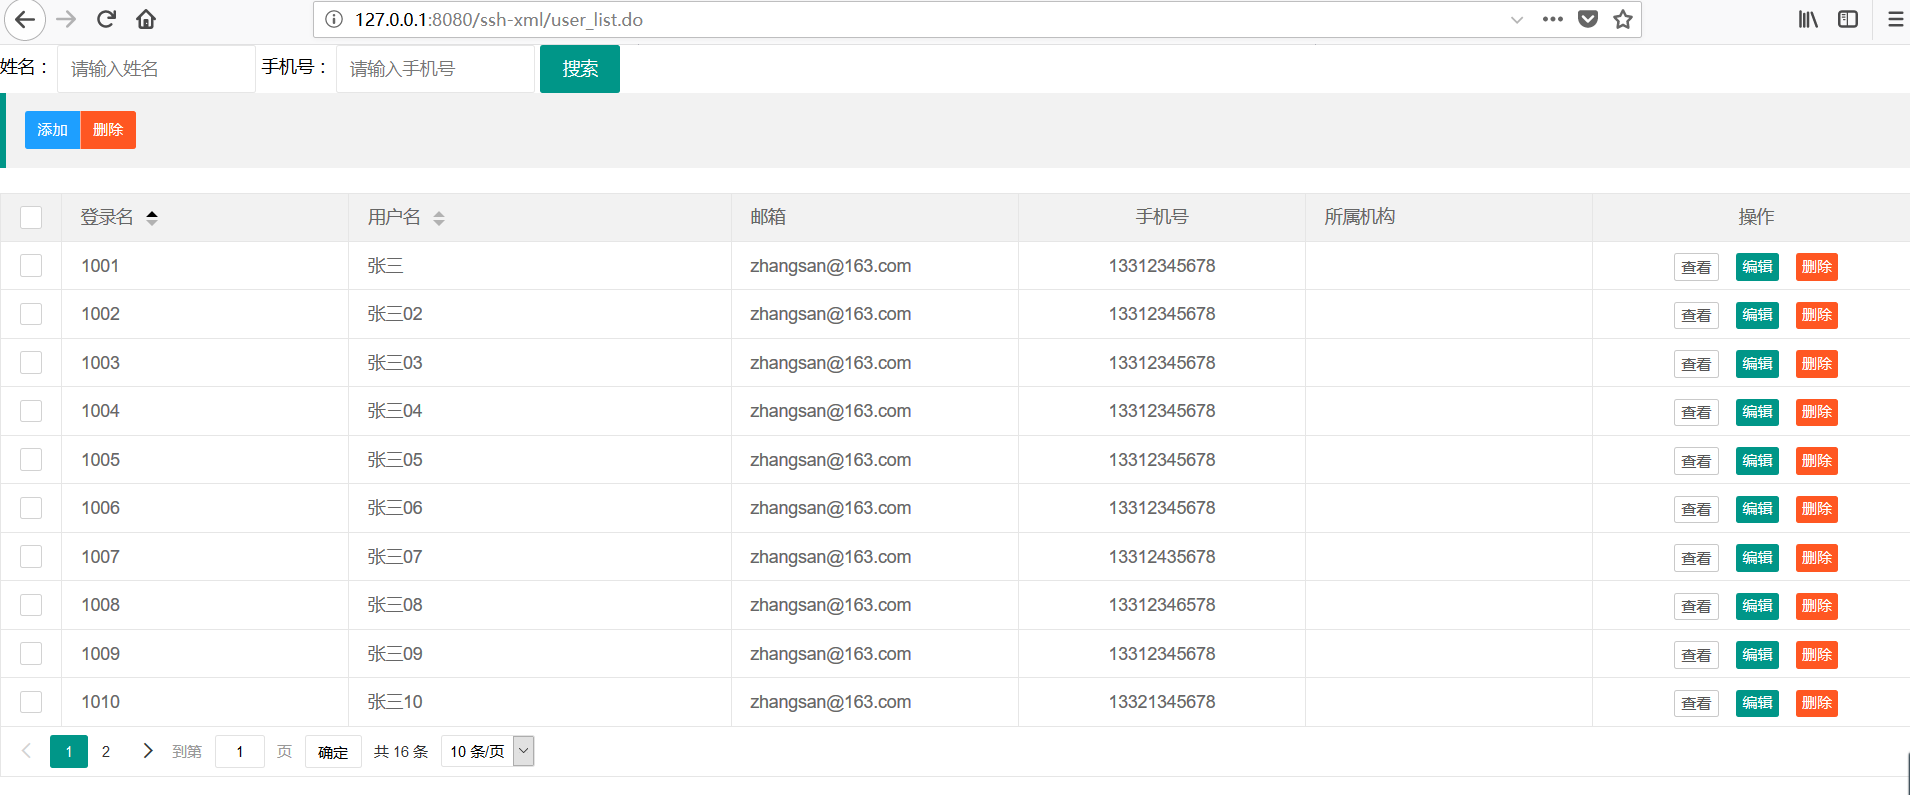Open the browser home page icon
The image size is (1910, 795).
click(146, 19)
